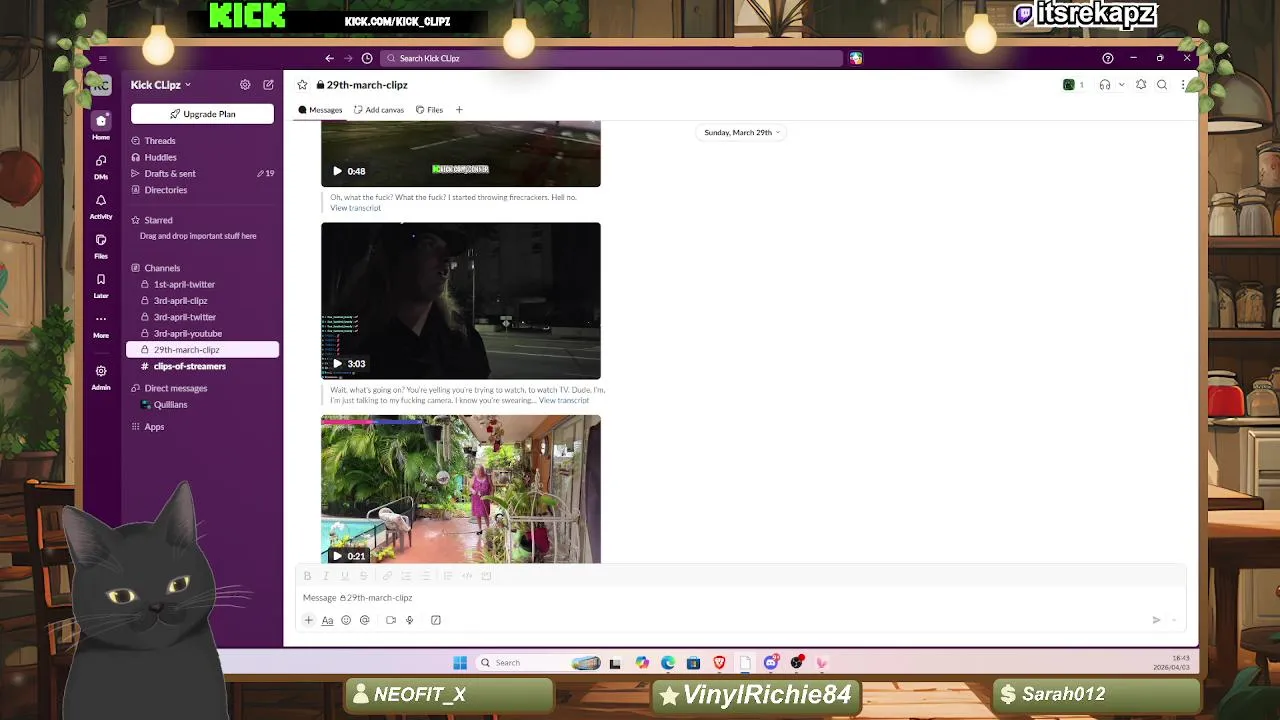Open the More sidebar menu
Viewport: 1280px width, 720px height.
(101, 325)
